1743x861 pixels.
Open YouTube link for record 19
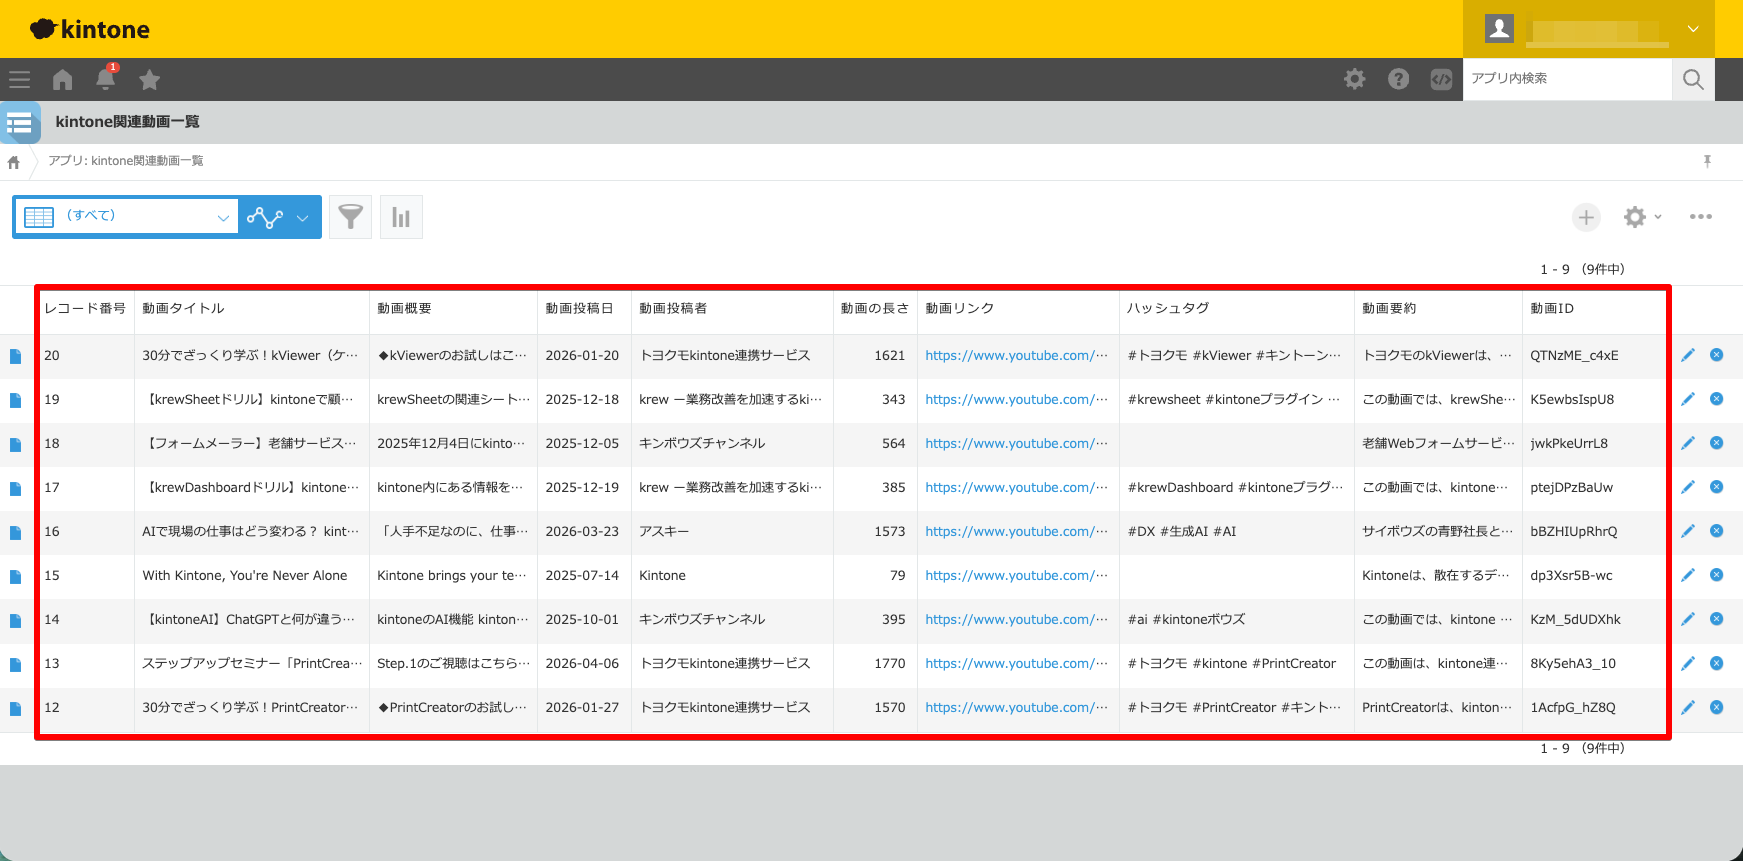[x=1016, y=399]
